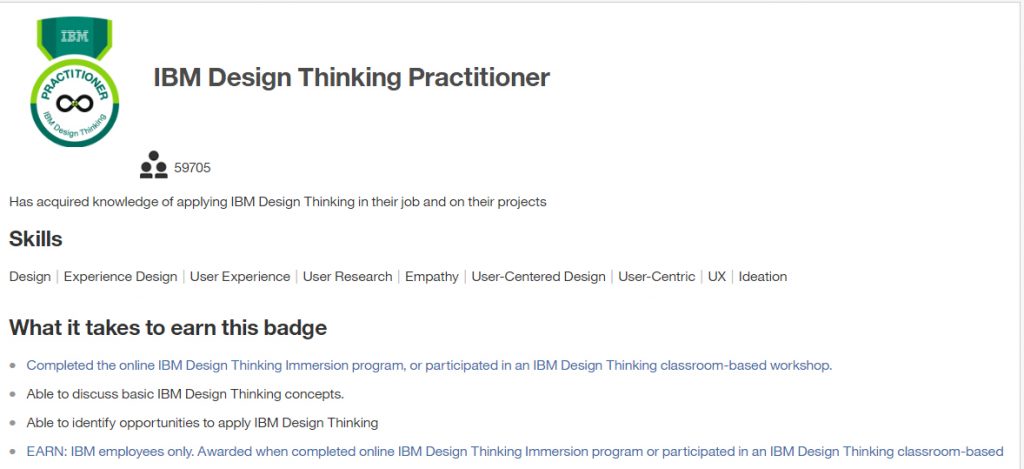The height and width of the screenshot is (469, 1024).
Task: Click the Able to identify opportunities item
Action: click(x=202, y=423)
